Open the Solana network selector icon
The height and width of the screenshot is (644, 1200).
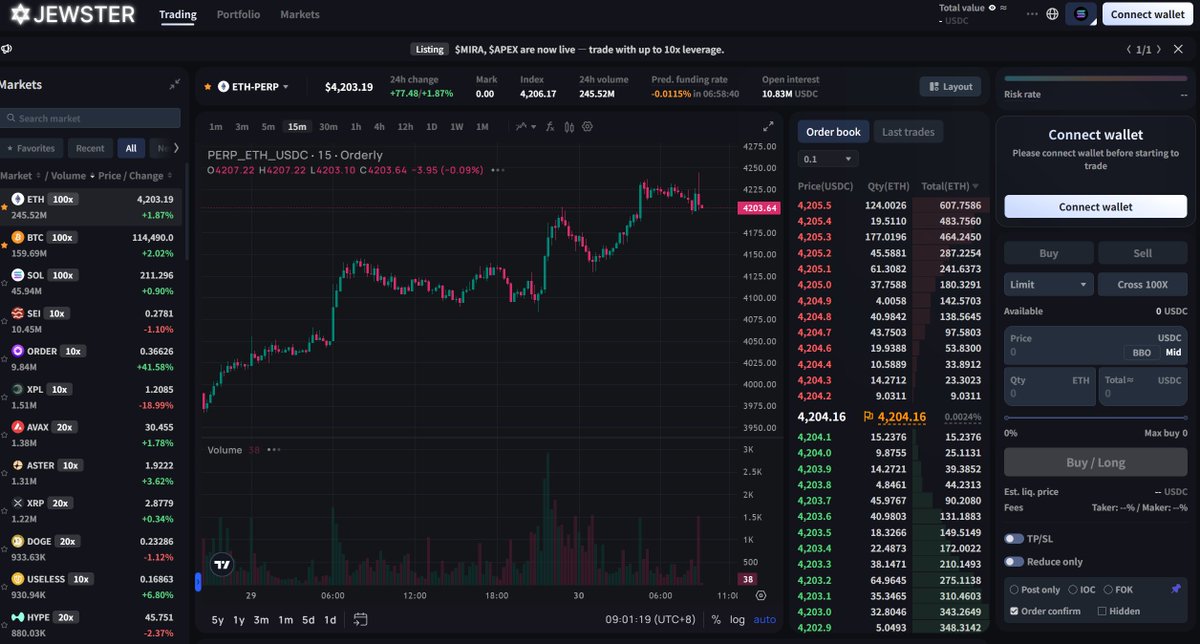coord(1080,14)
